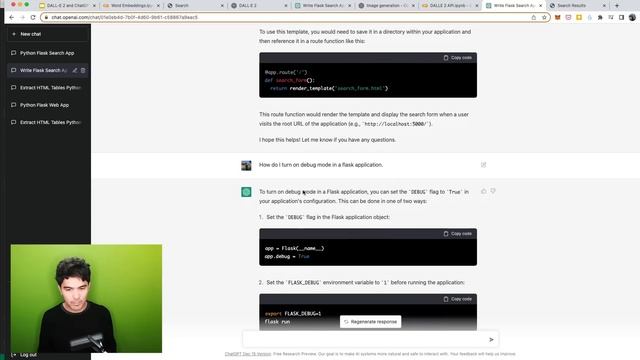Image resolution: width=640 pixels, height=360 pixels.
Task: Switch to the Word Embeddings tab
Action: point(131,6)
